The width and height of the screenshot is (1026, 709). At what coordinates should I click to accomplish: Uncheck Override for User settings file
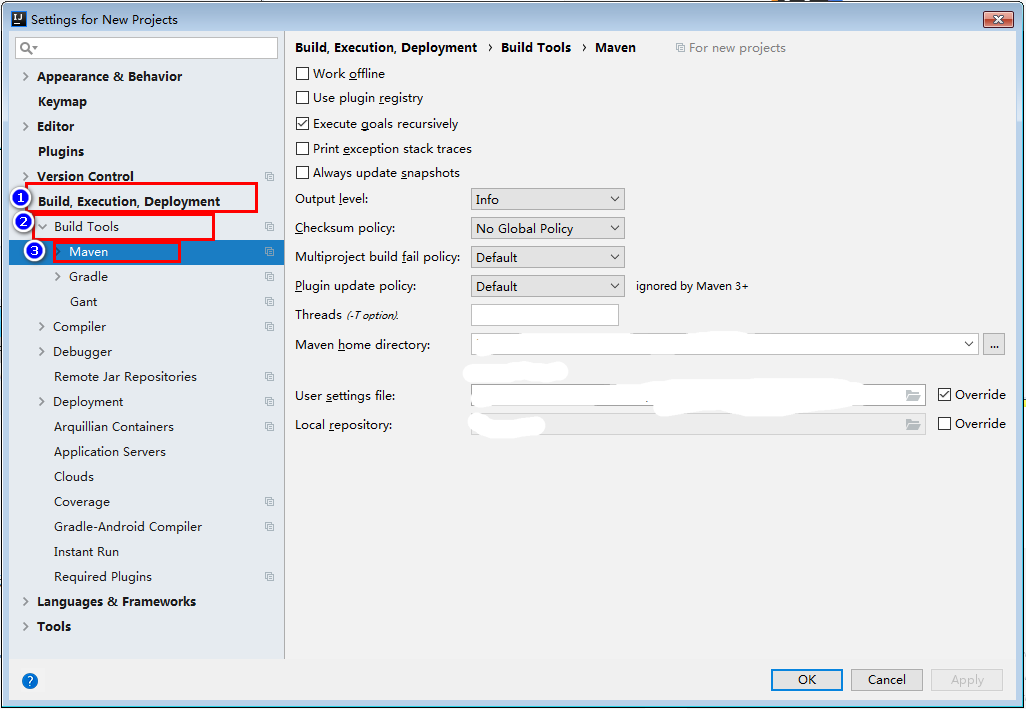click(944, 394)
